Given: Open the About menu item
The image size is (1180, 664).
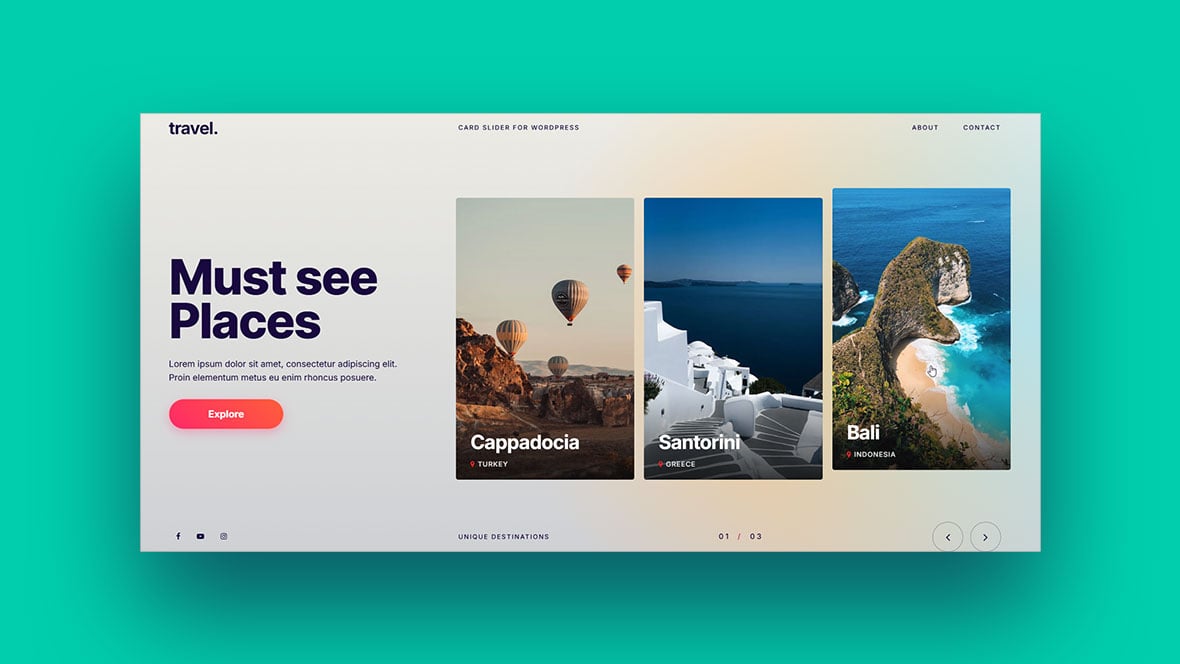Looking at the screenshot, I should (x=925, y=128).
